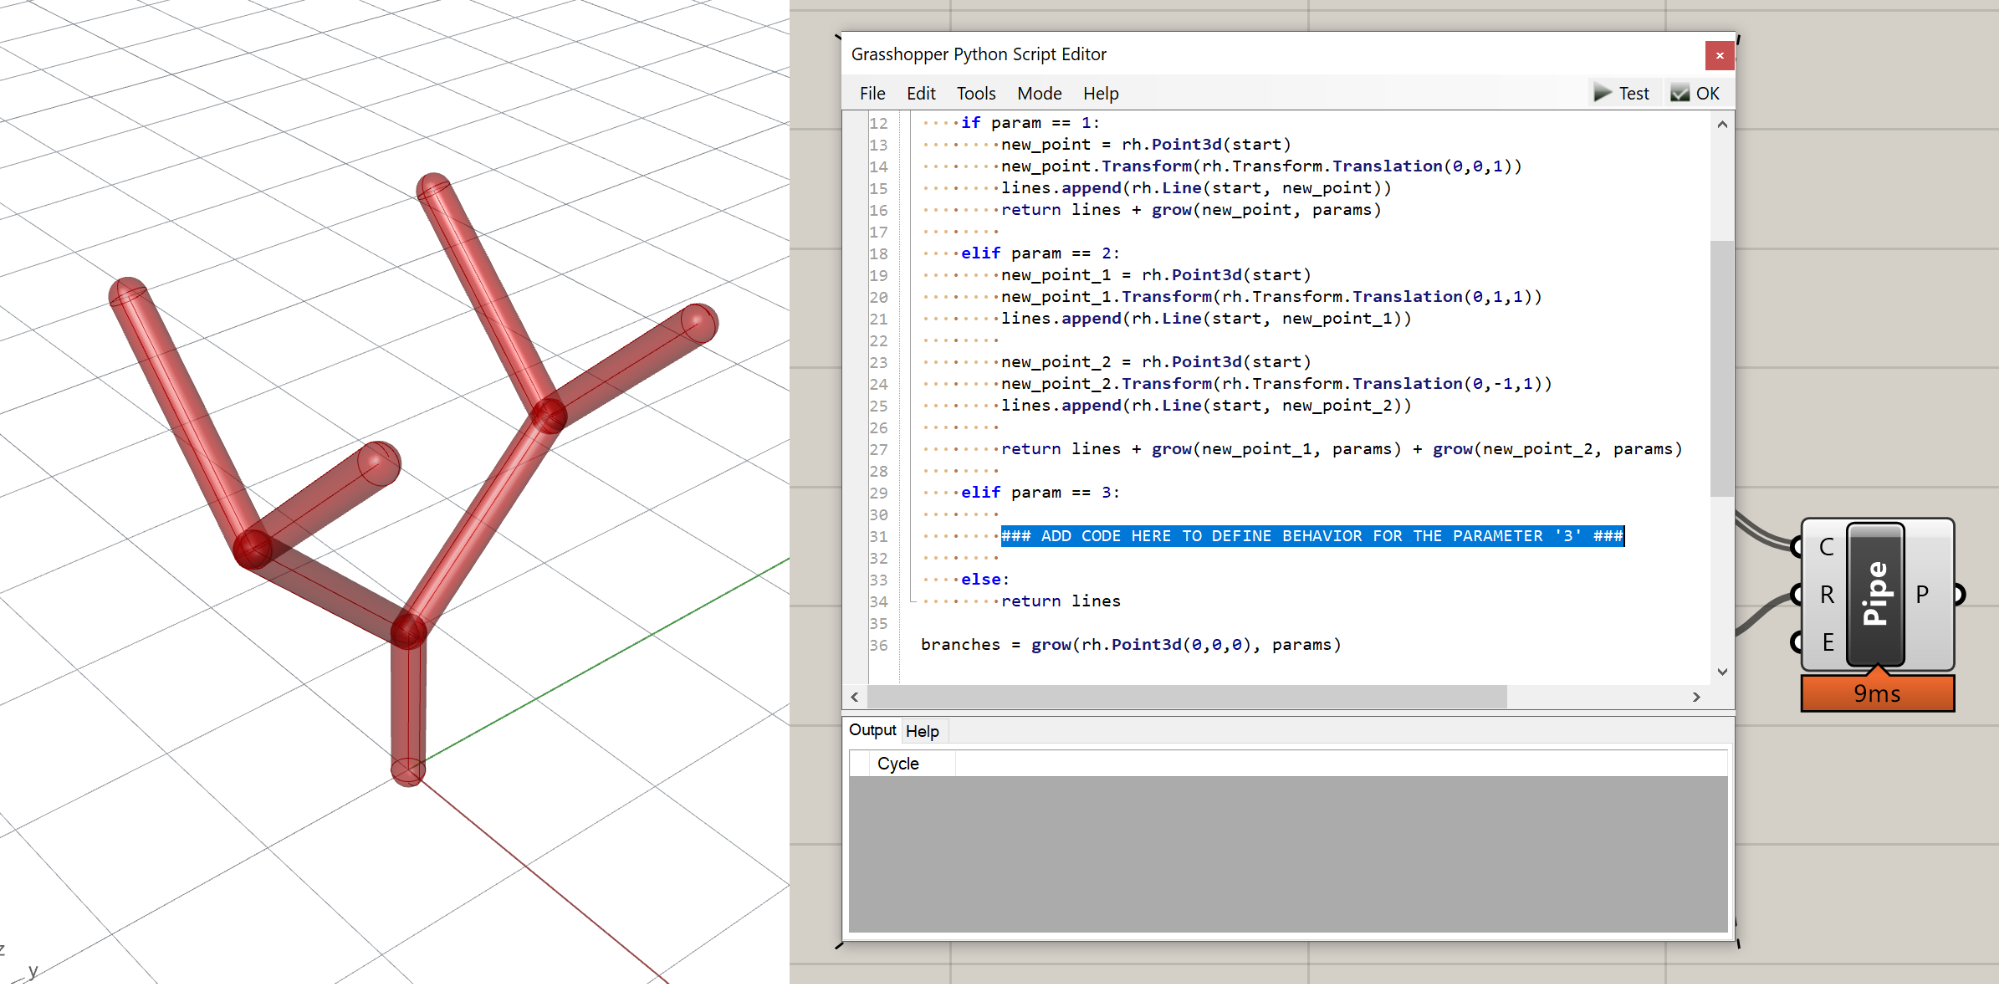Open the Edit menu
Viewport: 1999px width, 984px height.
921,93
